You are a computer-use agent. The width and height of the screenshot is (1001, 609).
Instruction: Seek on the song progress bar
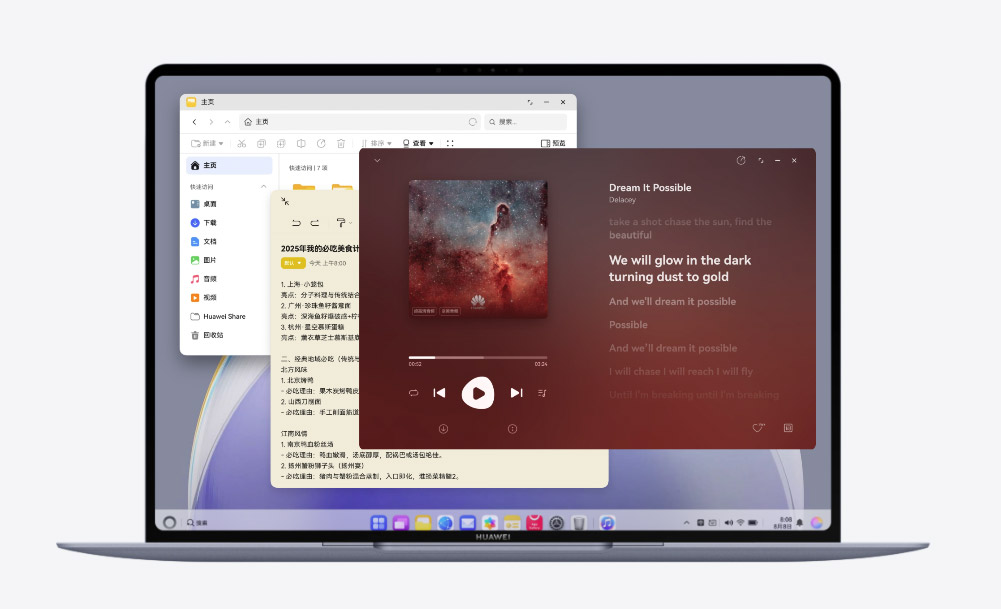point(478,357)
